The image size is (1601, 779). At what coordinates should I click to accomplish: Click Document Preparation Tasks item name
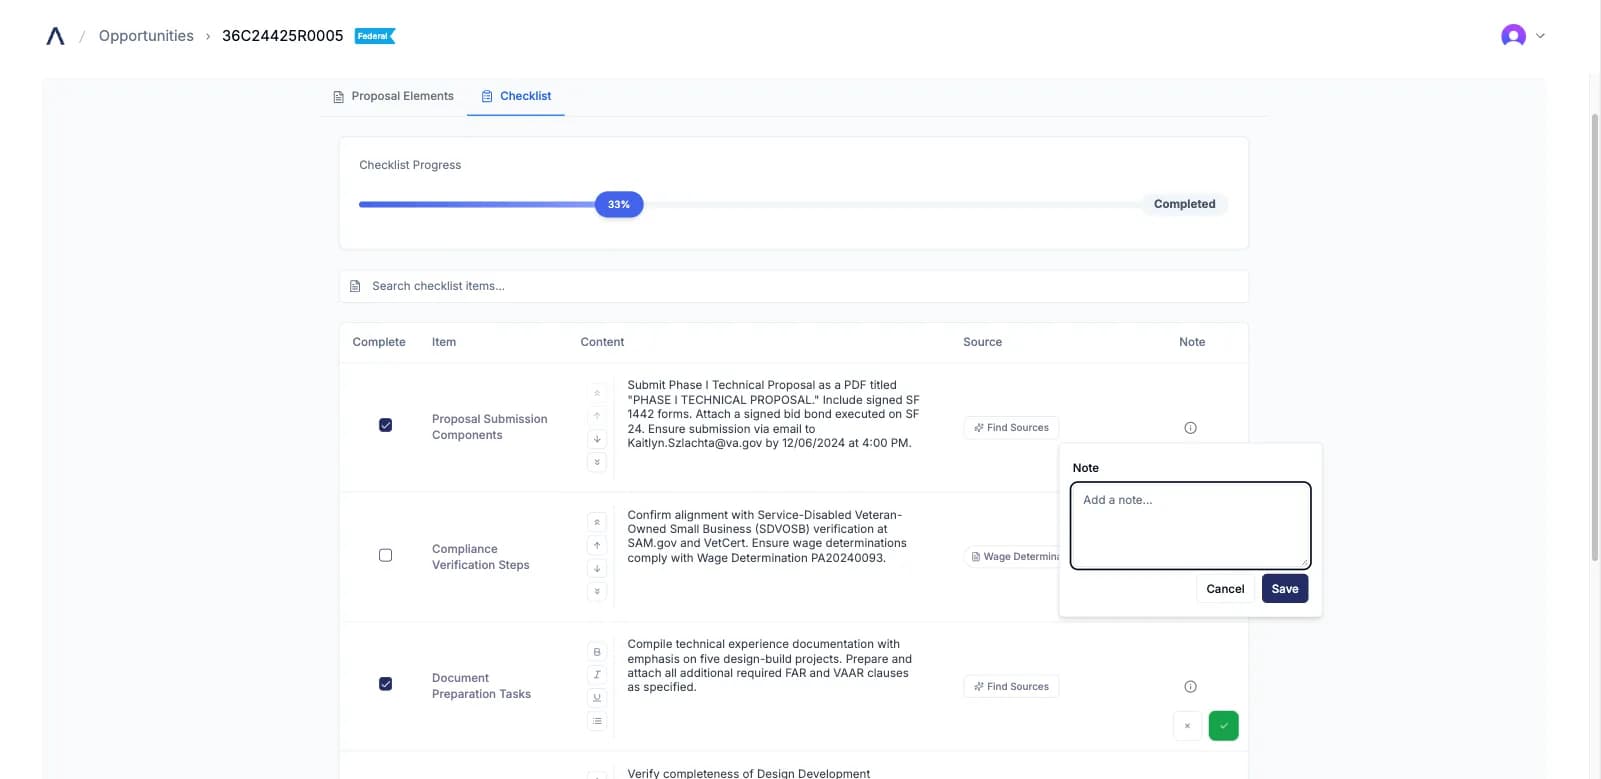pos(481,686)
